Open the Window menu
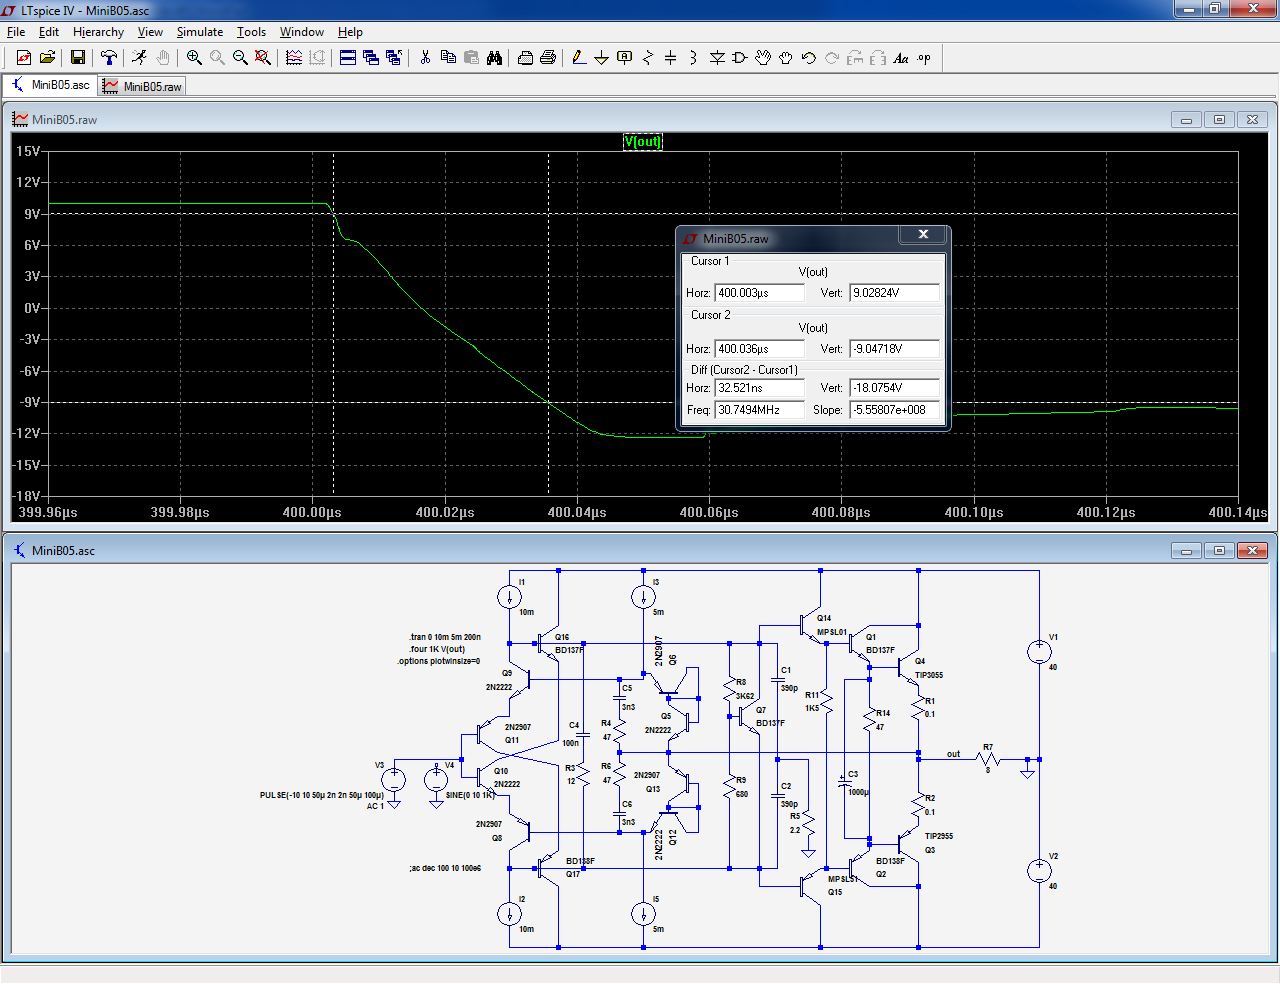Viewport: 1280px width, 984px height. coord(301,32)
